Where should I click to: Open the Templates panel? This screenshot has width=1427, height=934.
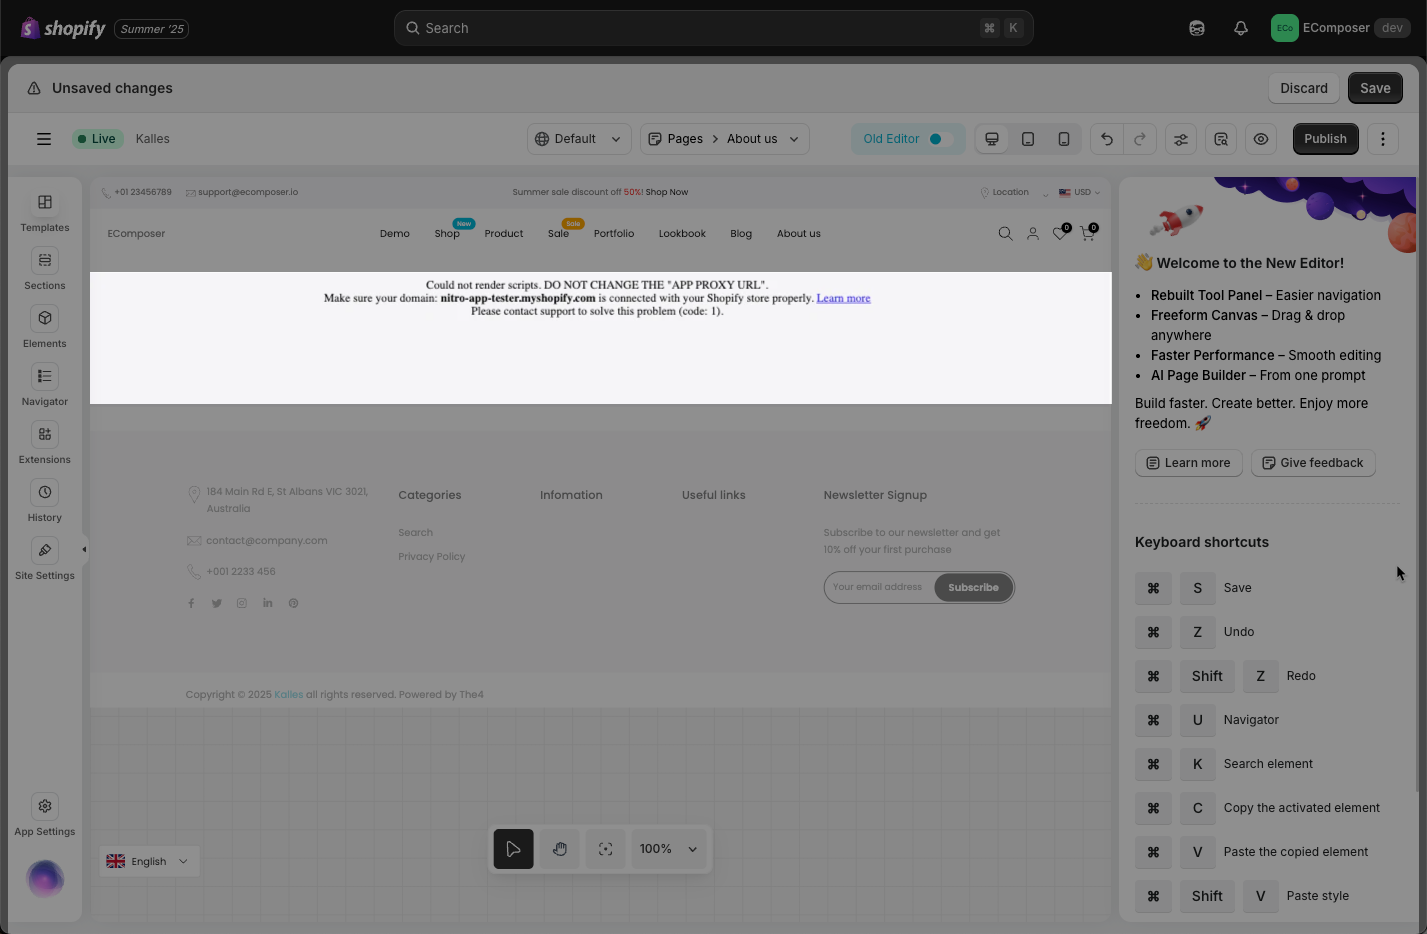tap(45, 212)
